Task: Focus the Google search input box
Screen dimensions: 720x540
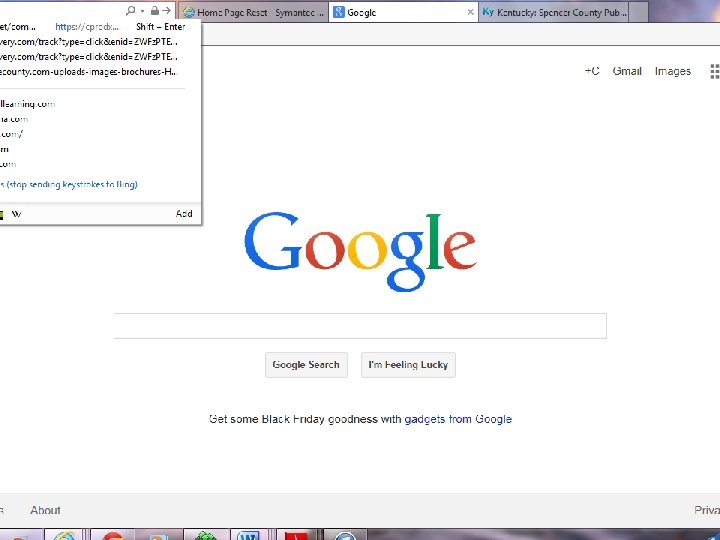Action: 360,326
